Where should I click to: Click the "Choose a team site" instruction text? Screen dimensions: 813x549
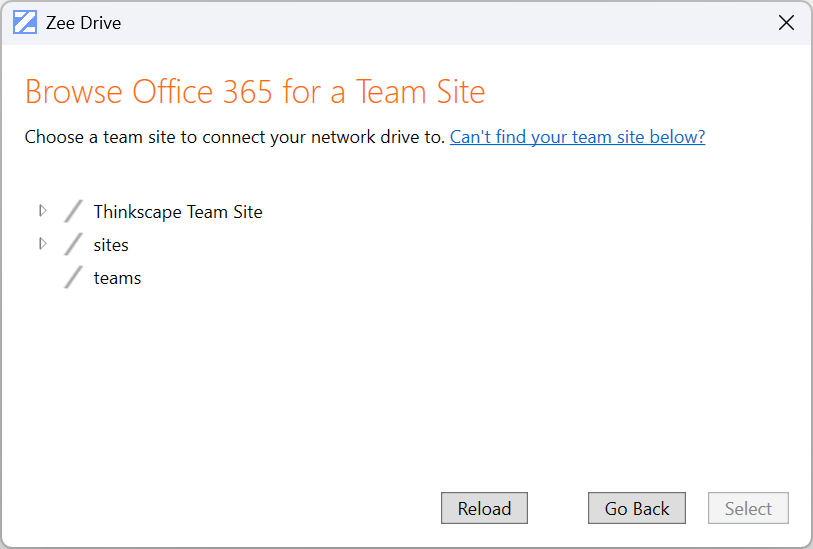tap(234, 137)
